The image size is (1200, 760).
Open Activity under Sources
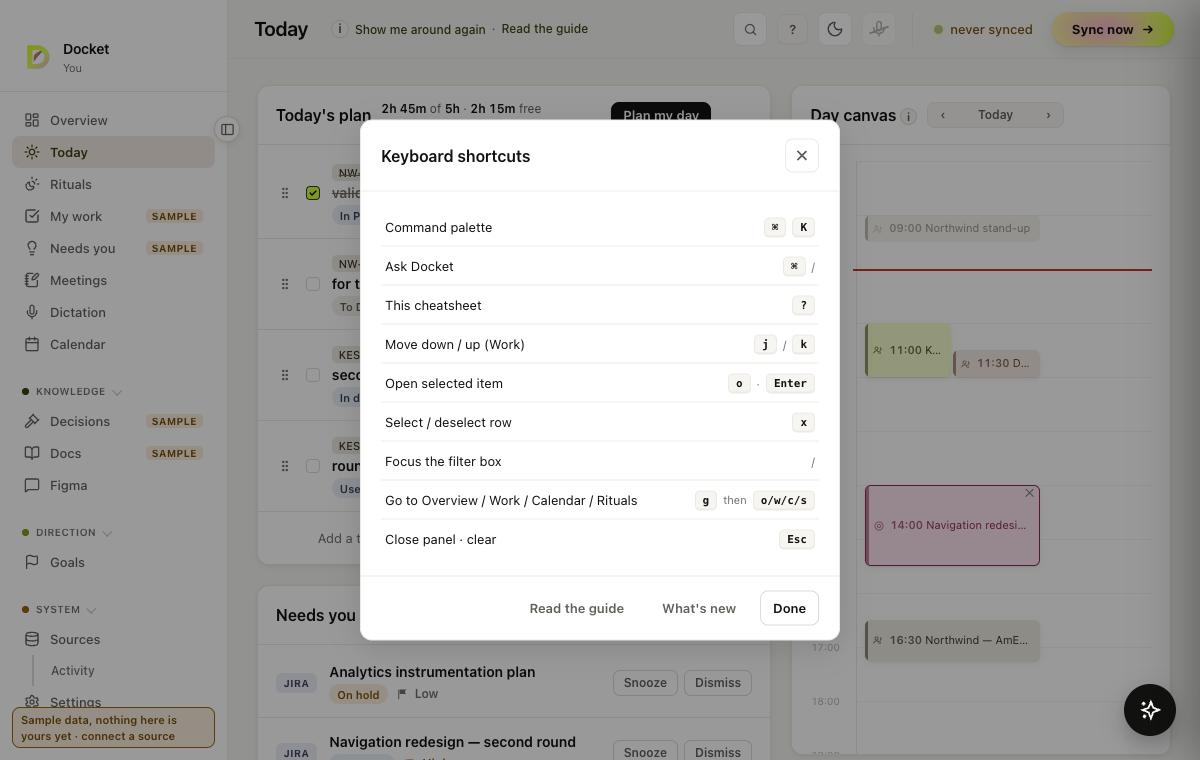73,671
